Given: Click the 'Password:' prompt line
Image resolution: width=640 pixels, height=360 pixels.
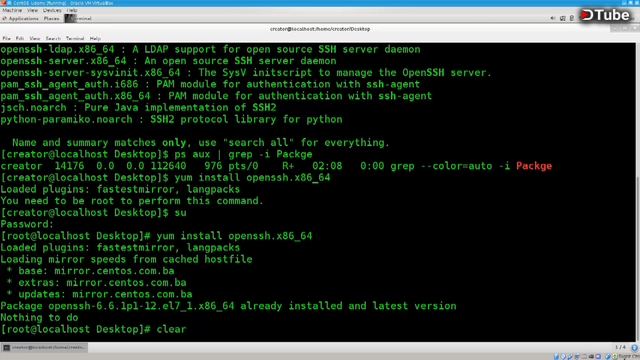Looking at the screenshot, I should [x=27, y=224].
